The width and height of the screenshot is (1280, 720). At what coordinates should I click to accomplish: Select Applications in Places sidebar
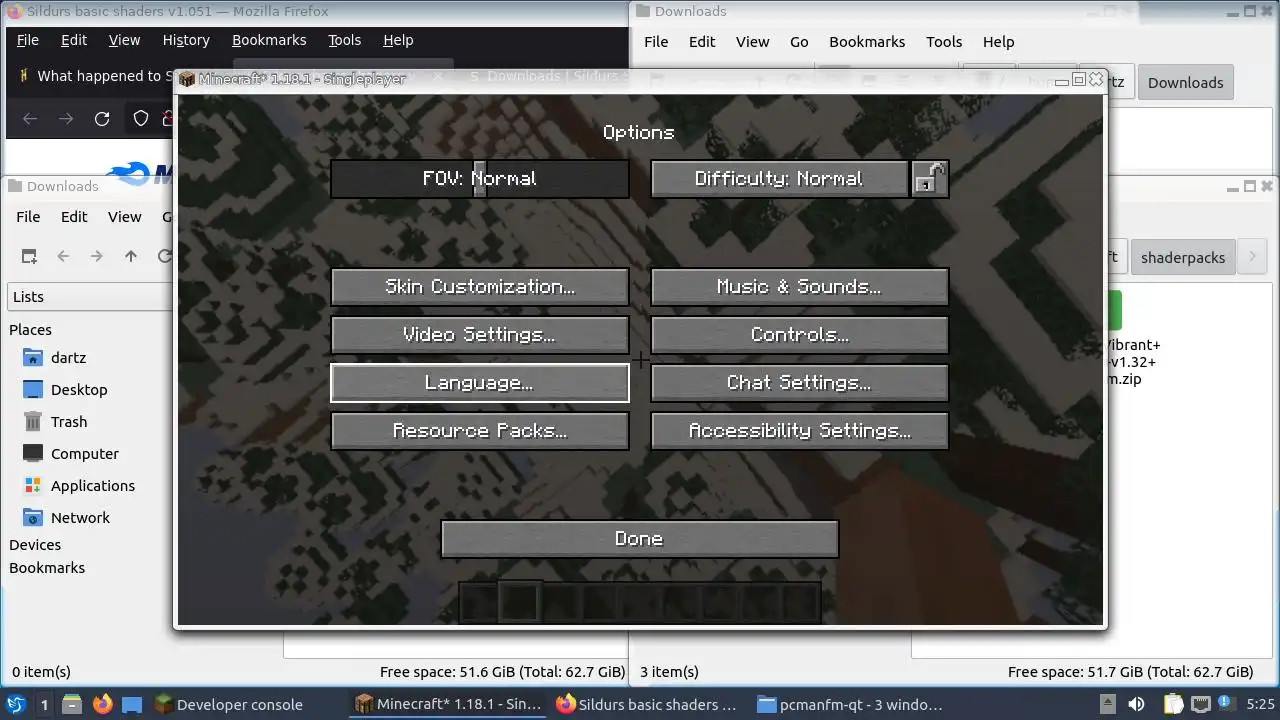pyautogui.click(x=93, y=486)
